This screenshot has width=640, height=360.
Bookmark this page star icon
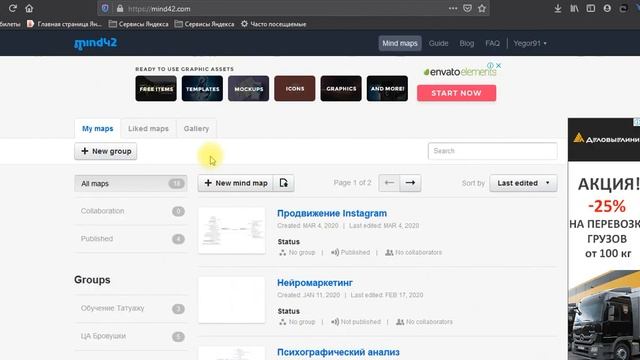tap(482, 8)
